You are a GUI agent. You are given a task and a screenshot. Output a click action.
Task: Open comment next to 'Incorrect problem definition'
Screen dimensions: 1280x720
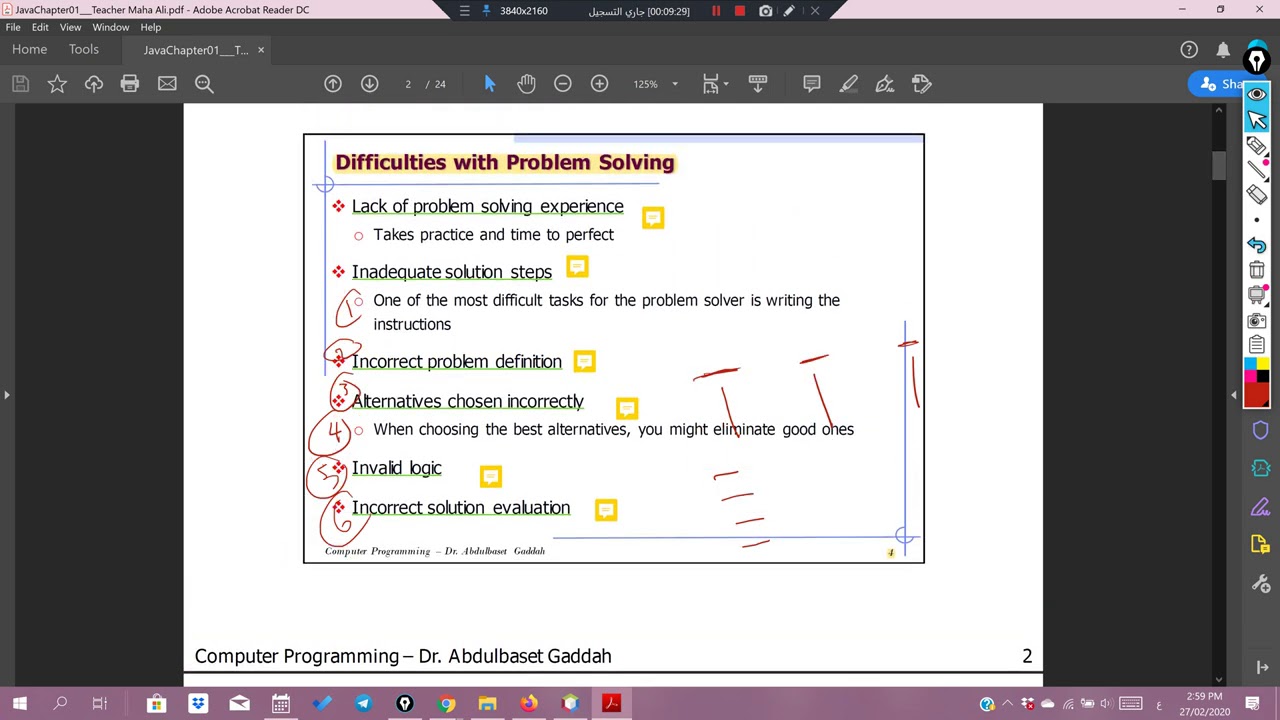584,360
